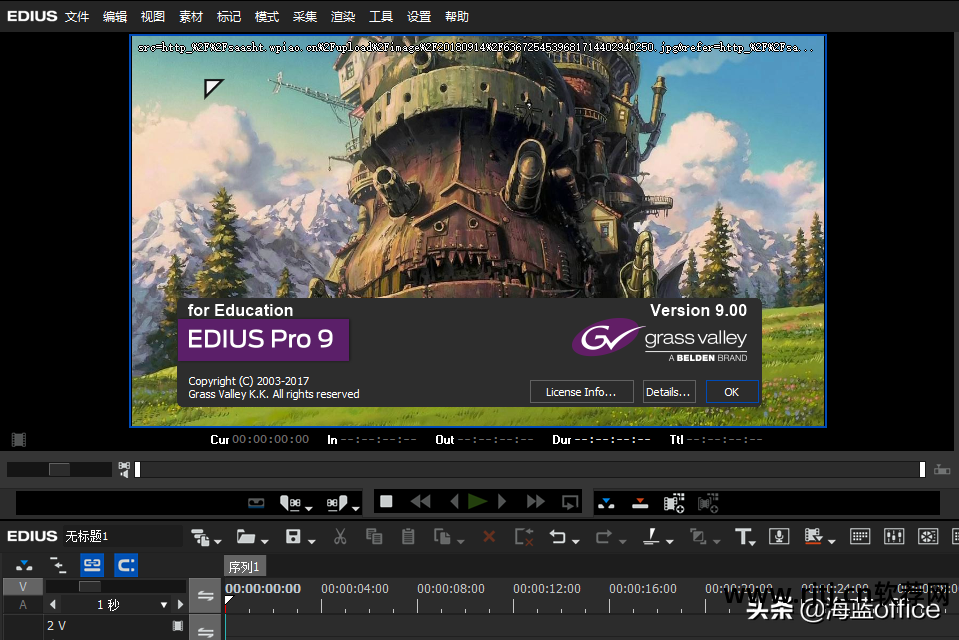This screenshot has height=640, width=959.
Task: Open the 文件 menu
Action: [x=77, y=17]
